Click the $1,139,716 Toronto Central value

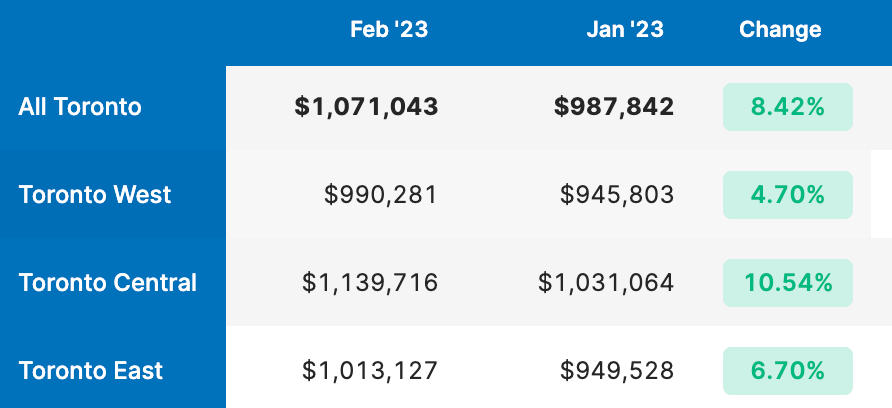point(370,283)
